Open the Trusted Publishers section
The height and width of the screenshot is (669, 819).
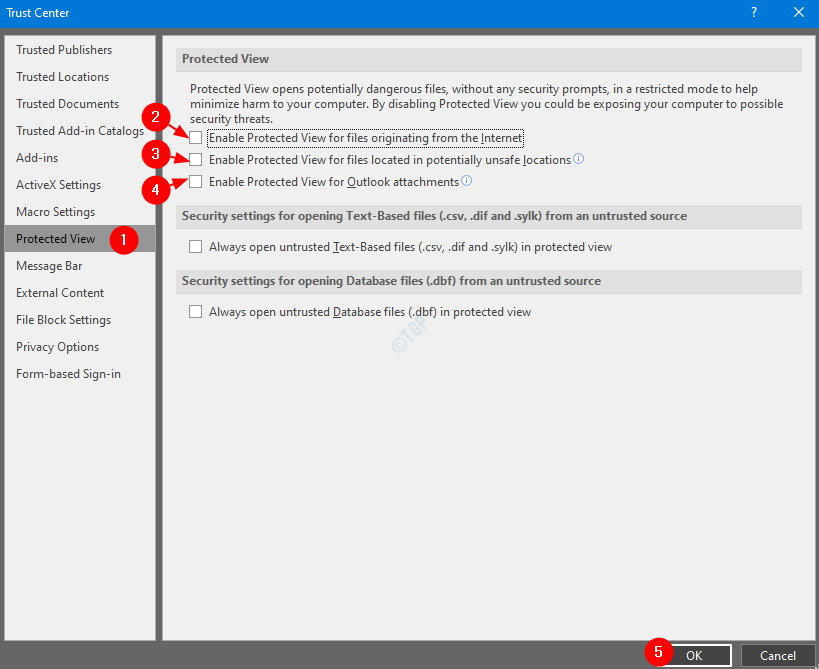tap(64, 50)
